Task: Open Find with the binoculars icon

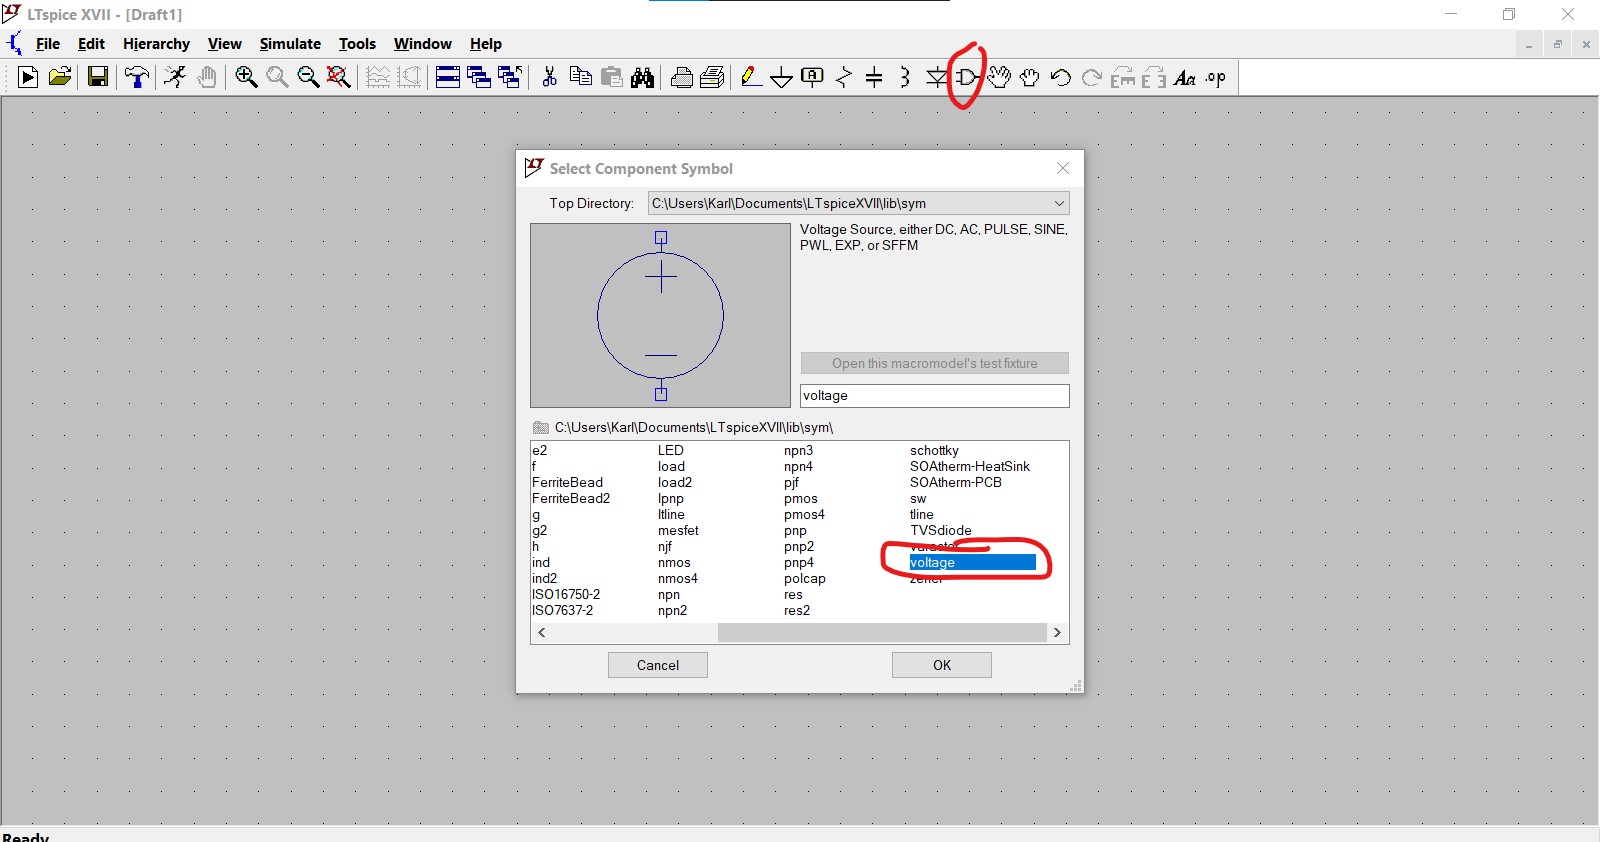Action: click(642, 77)
